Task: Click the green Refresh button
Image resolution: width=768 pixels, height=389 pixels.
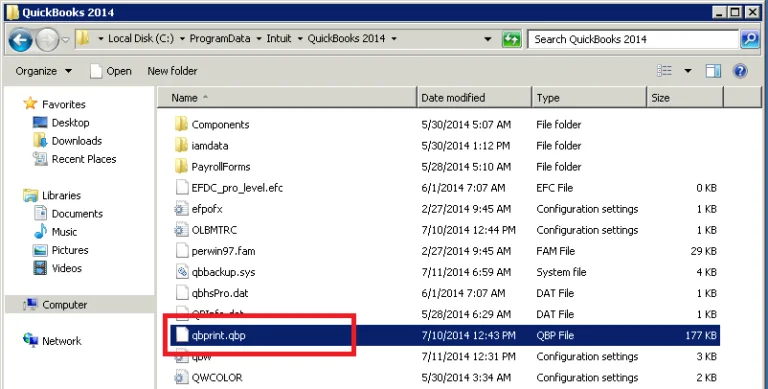Action: pyautogui.click(x=511, y=39)
